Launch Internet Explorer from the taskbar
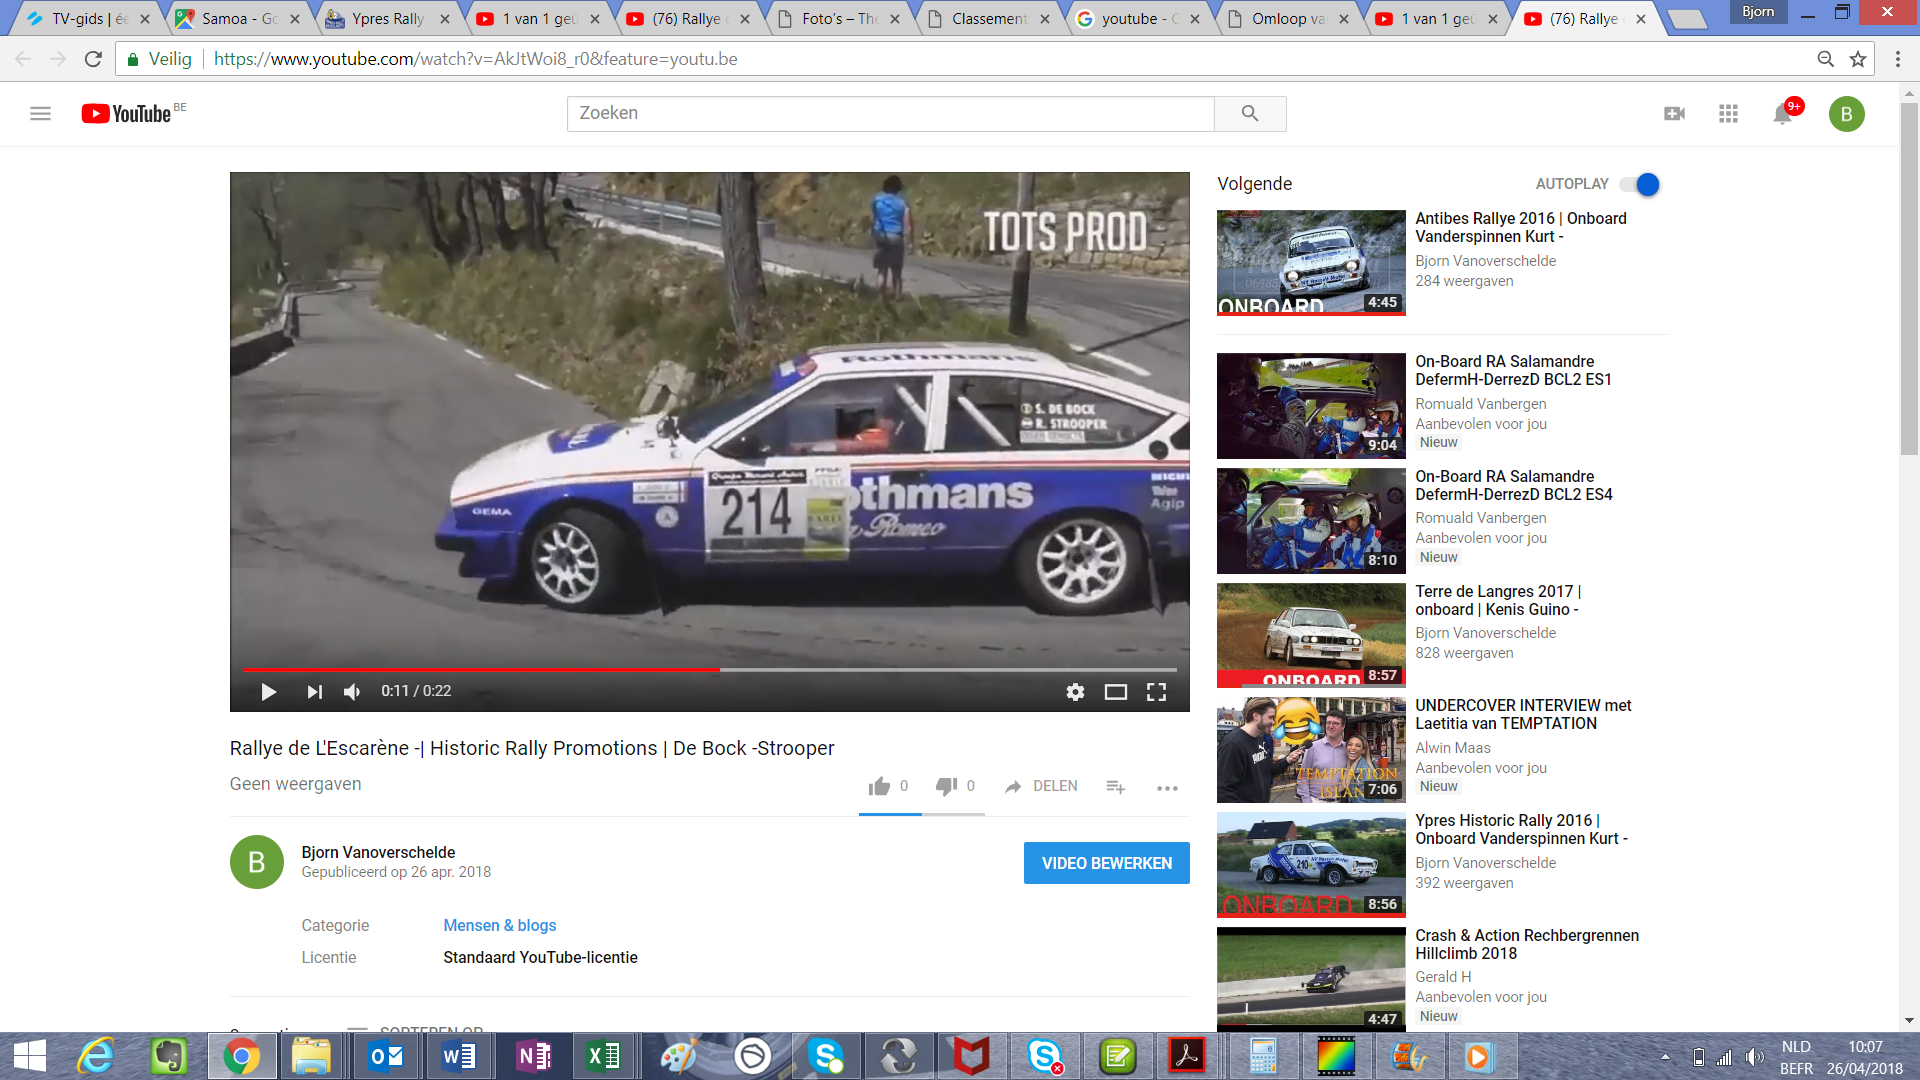 tap(96, 1057)
